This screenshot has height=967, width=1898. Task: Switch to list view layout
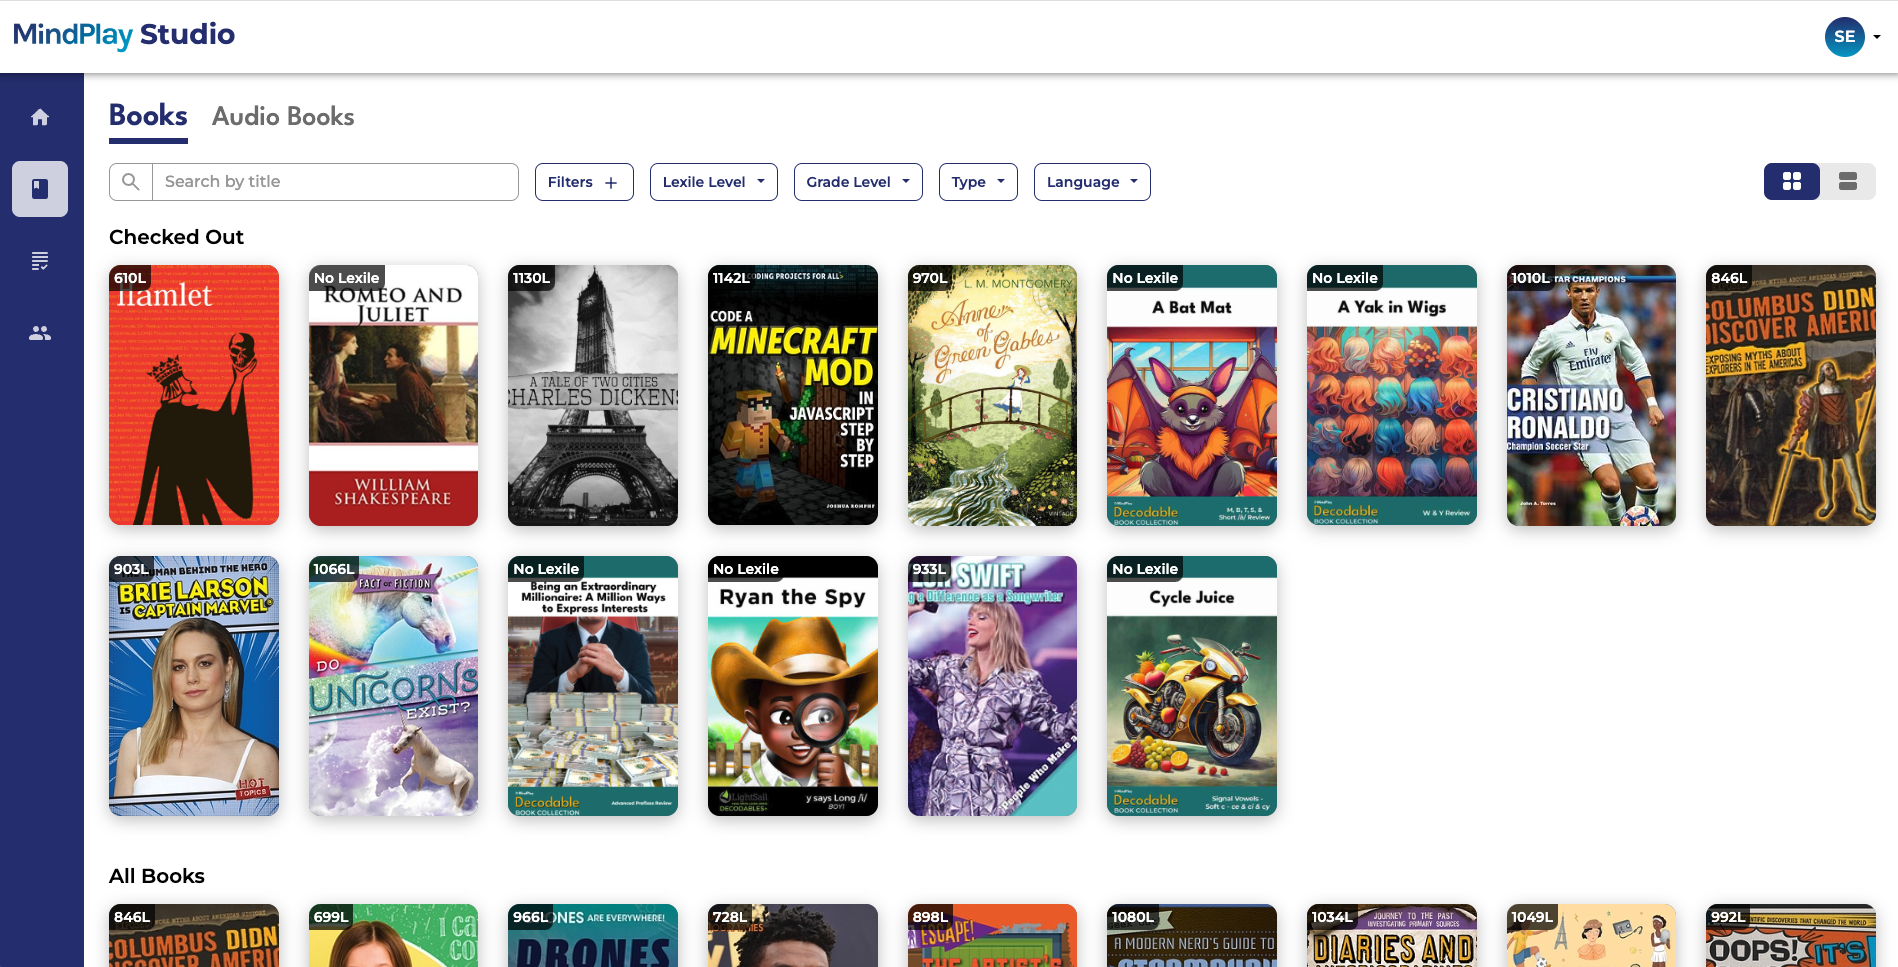[x=1847, y=182]
